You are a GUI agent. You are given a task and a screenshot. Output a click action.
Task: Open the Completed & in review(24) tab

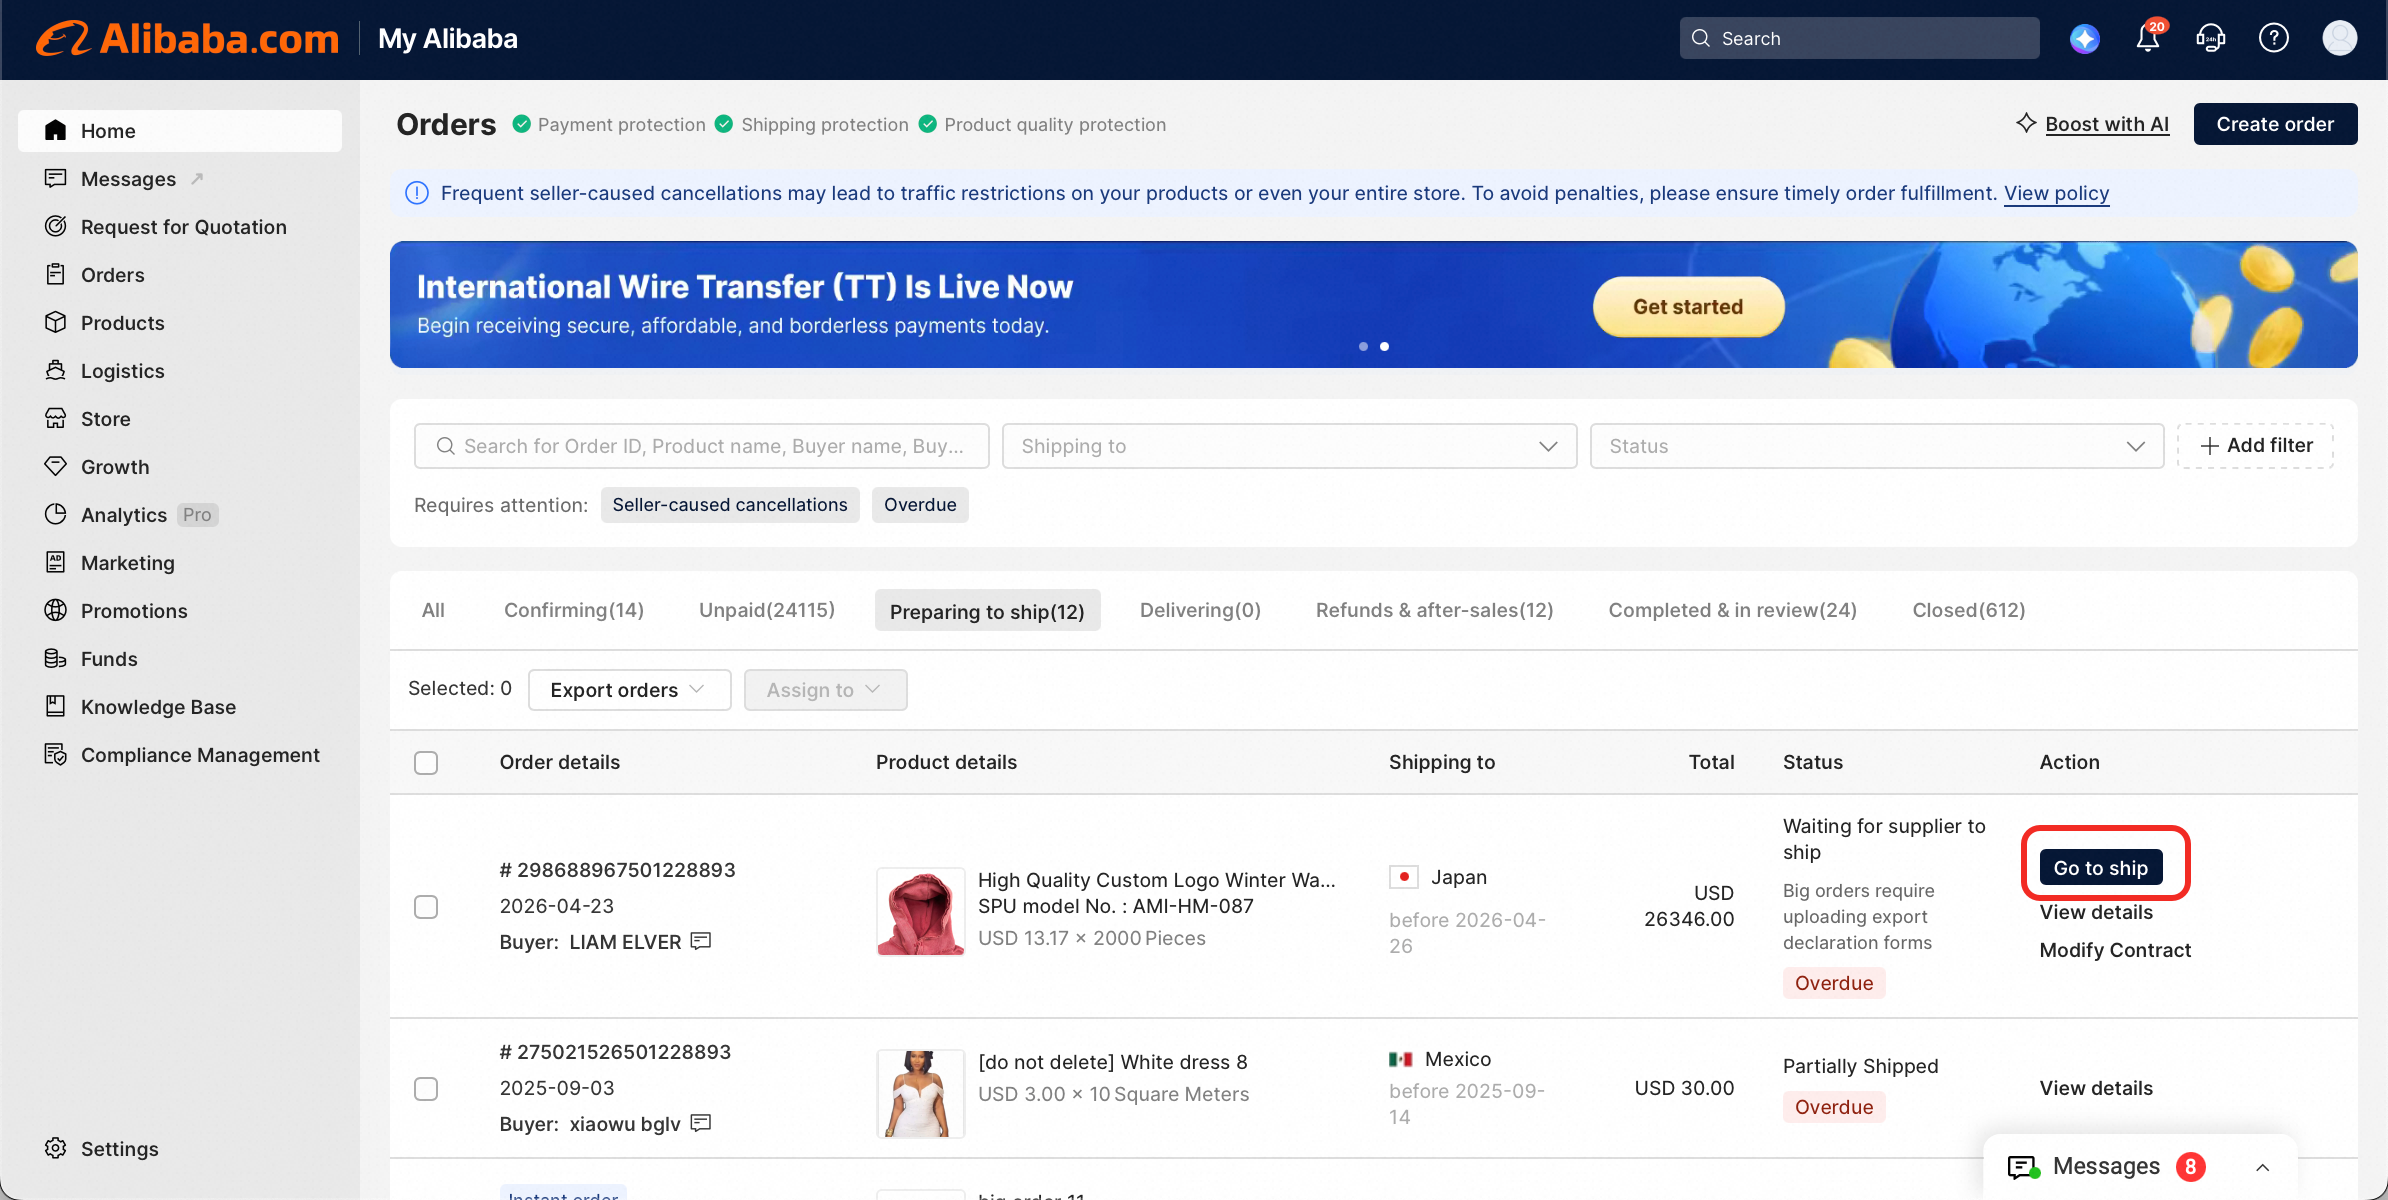tap(1733, 610)
